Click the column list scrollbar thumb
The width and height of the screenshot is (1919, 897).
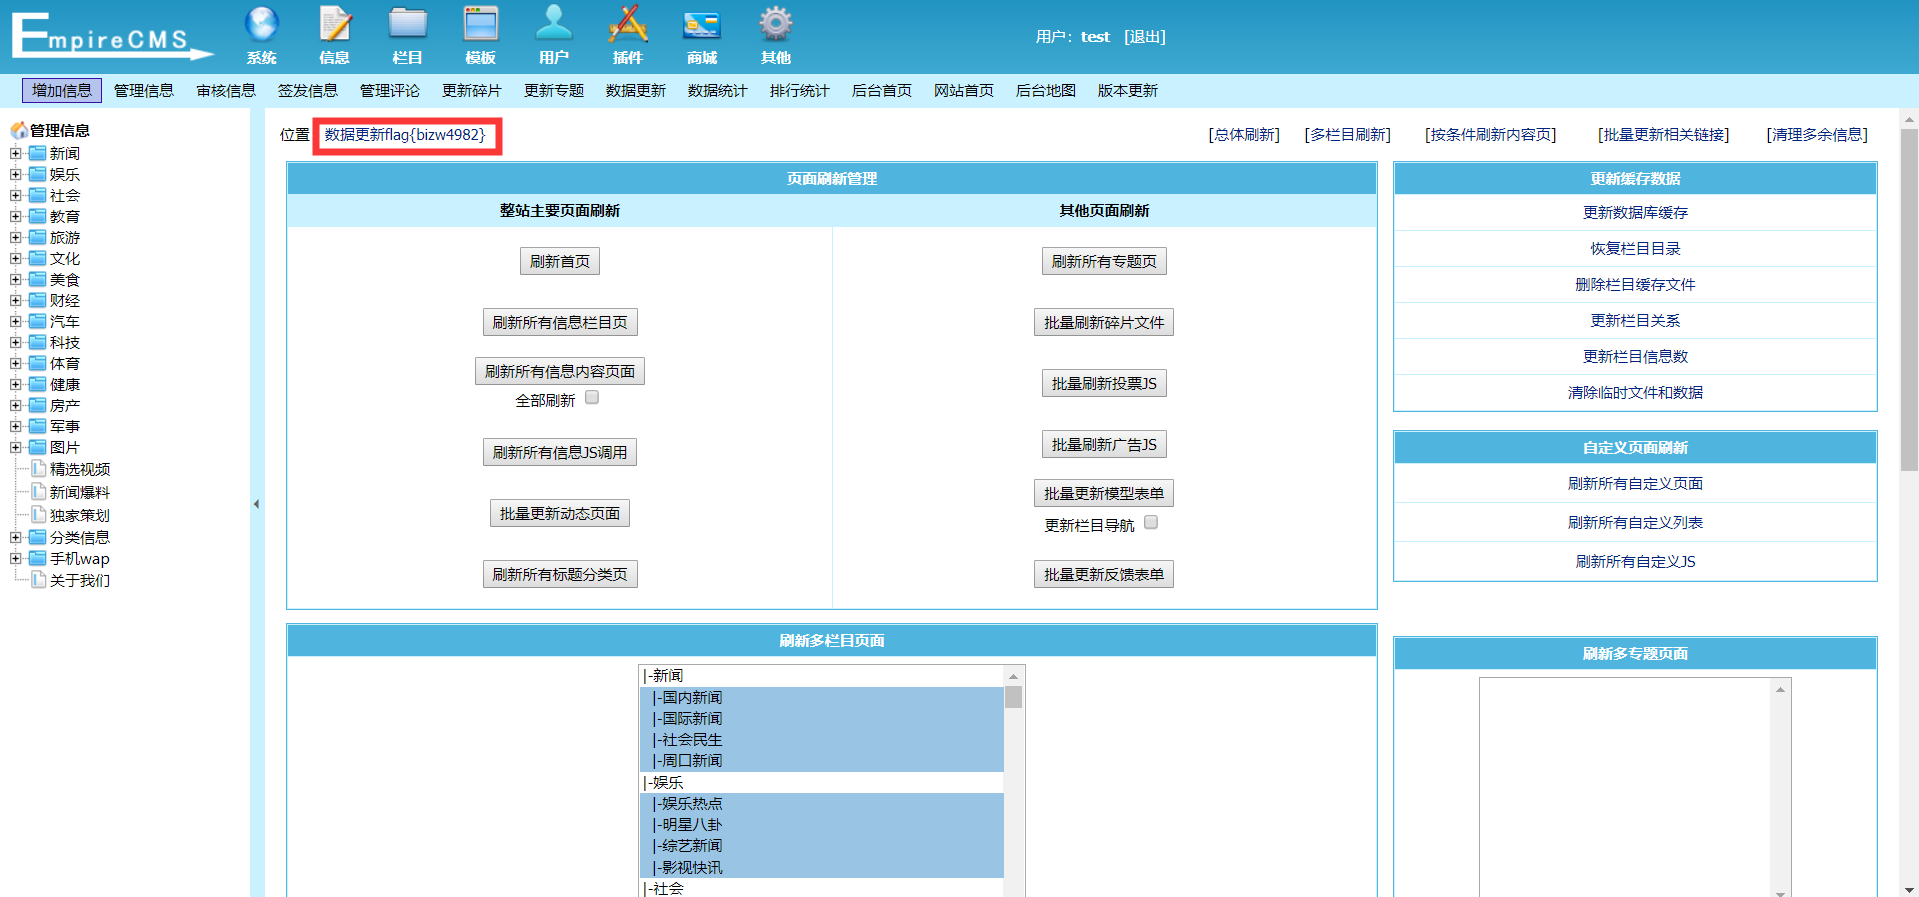pos(1013,697)
